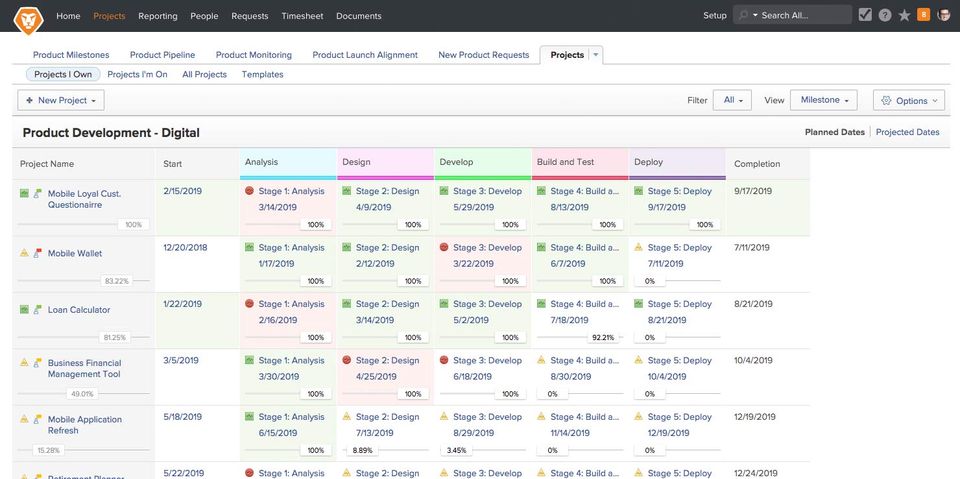Click the Project Name column header
Image resolution: width=960 pixels, height=479 pixels.
(x=83, y=164)
